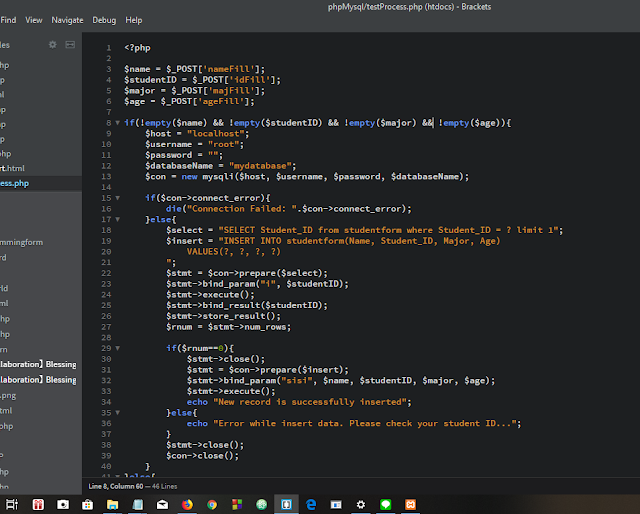
Task: Select the active ess.php file in sidebar
Action: pos(41,183)
